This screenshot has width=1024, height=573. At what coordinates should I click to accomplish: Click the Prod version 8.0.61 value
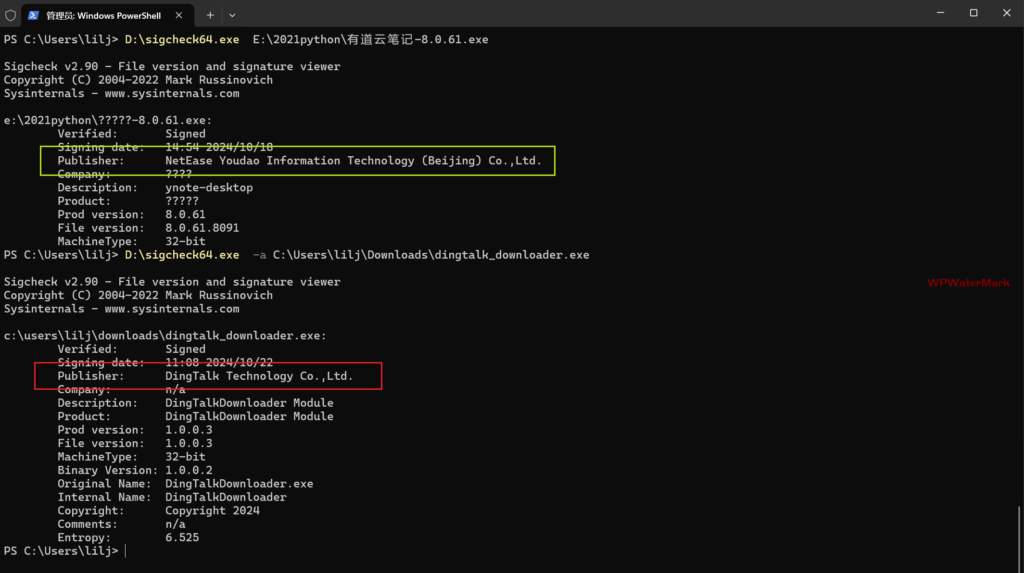pos(185,214)
